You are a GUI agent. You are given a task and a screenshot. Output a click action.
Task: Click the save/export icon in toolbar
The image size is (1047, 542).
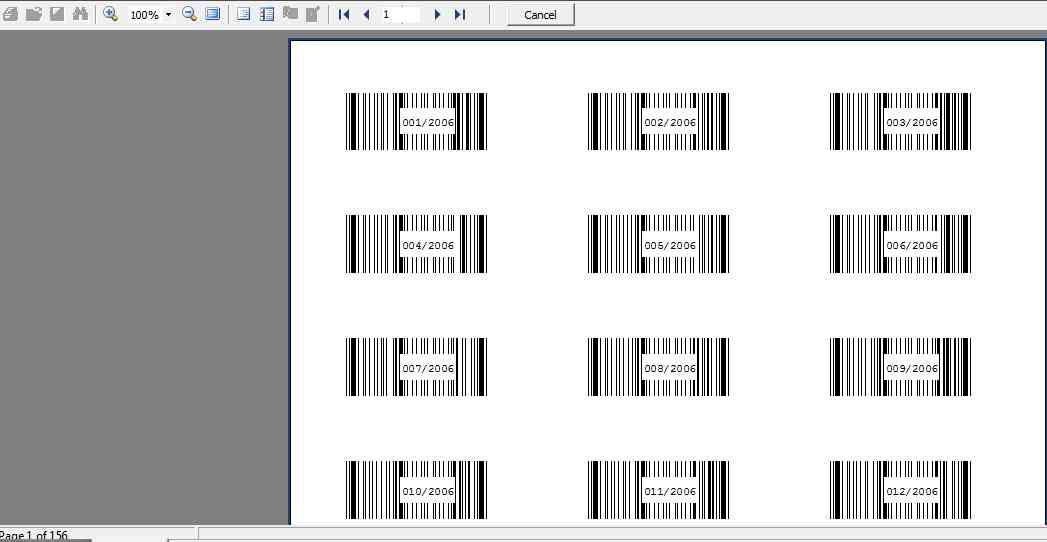57,14
